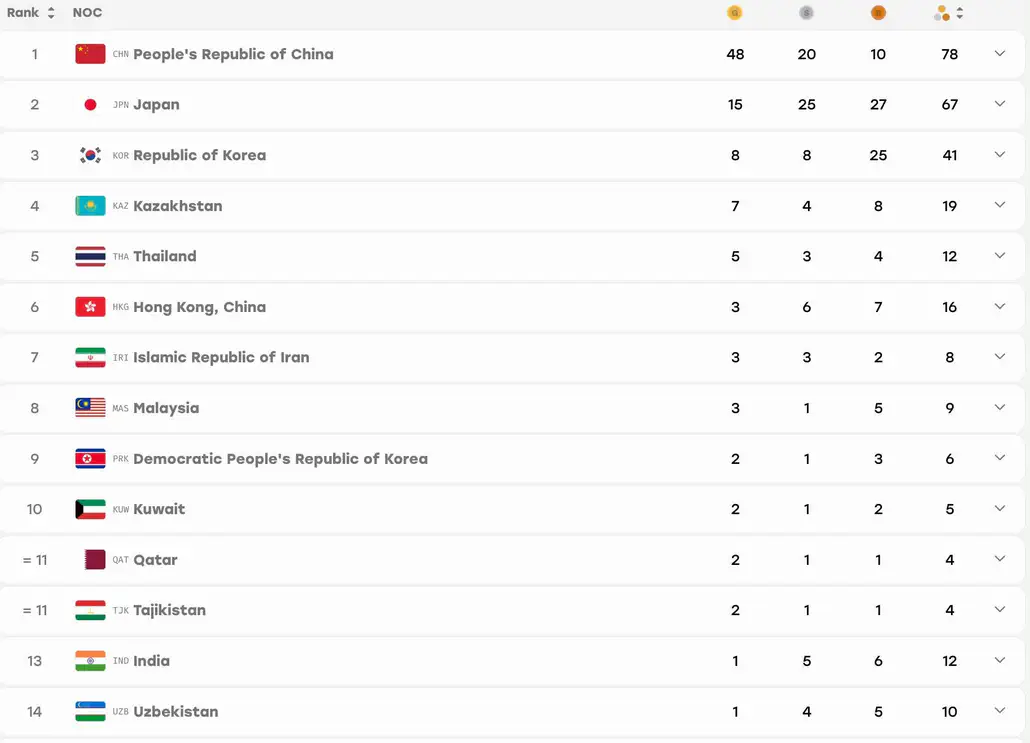Click the gold medal column icon
Screen dimensions: 1030x743
coord(734,12)
